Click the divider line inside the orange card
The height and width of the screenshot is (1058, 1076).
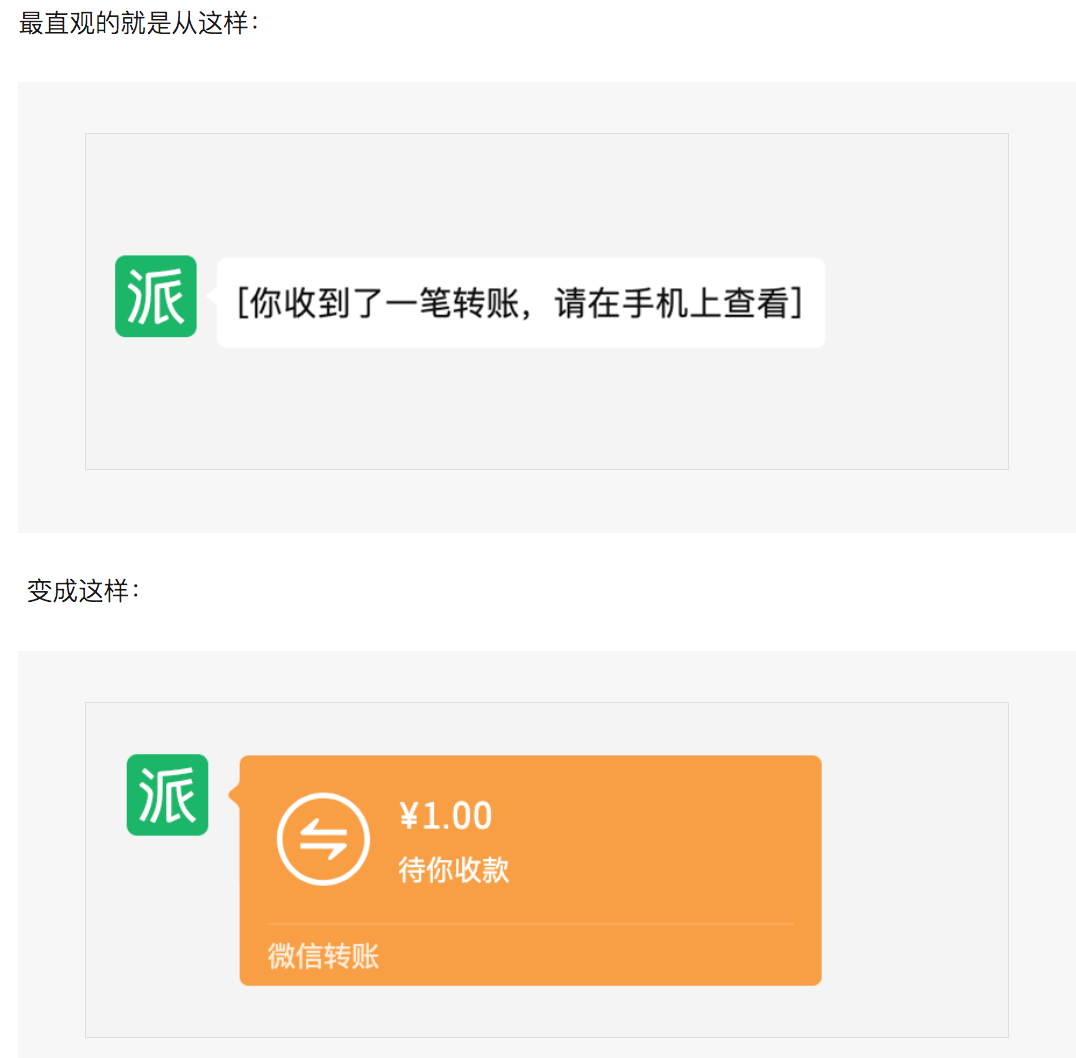[530, 924]
